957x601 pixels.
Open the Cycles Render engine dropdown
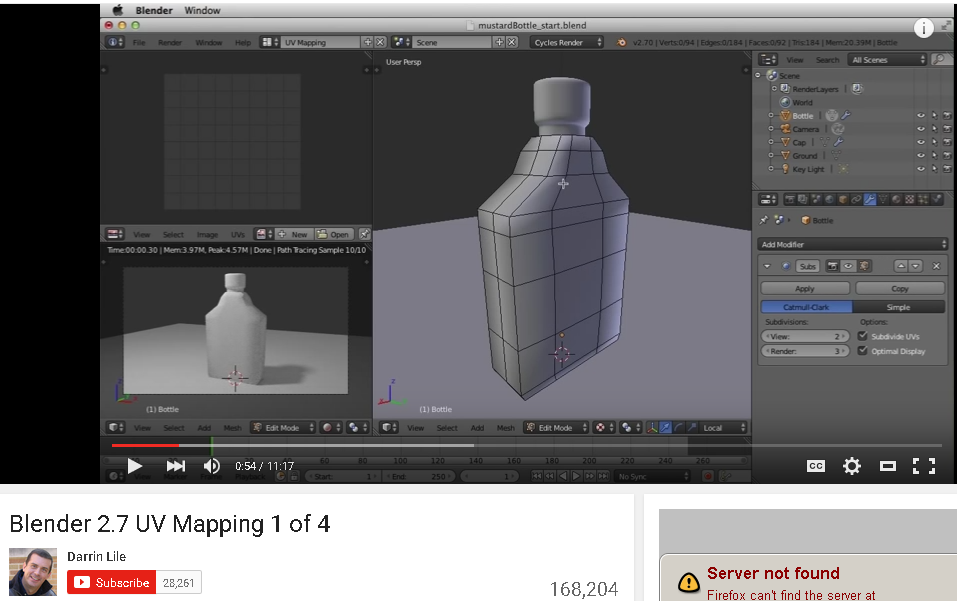point(568,42)
